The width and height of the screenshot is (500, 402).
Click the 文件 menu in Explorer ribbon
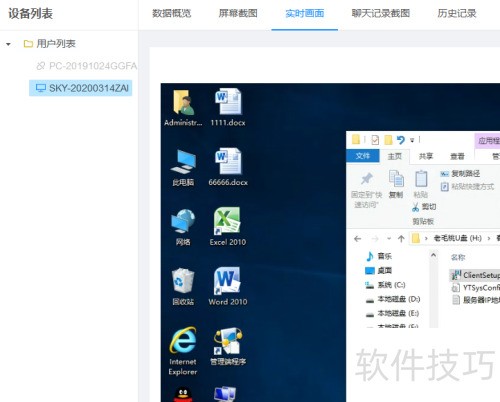(x=363, y=156)
